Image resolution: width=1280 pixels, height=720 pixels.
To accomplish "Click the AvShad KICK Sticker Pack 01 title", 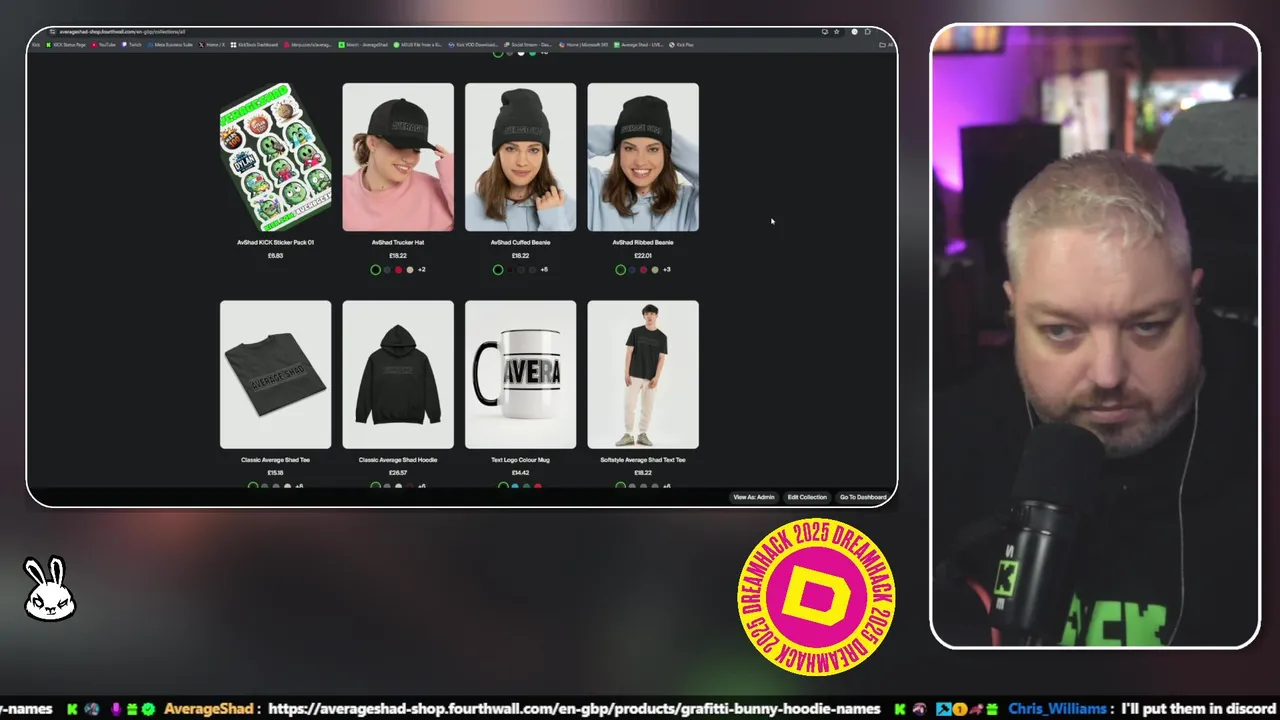I will pos(276,242).
